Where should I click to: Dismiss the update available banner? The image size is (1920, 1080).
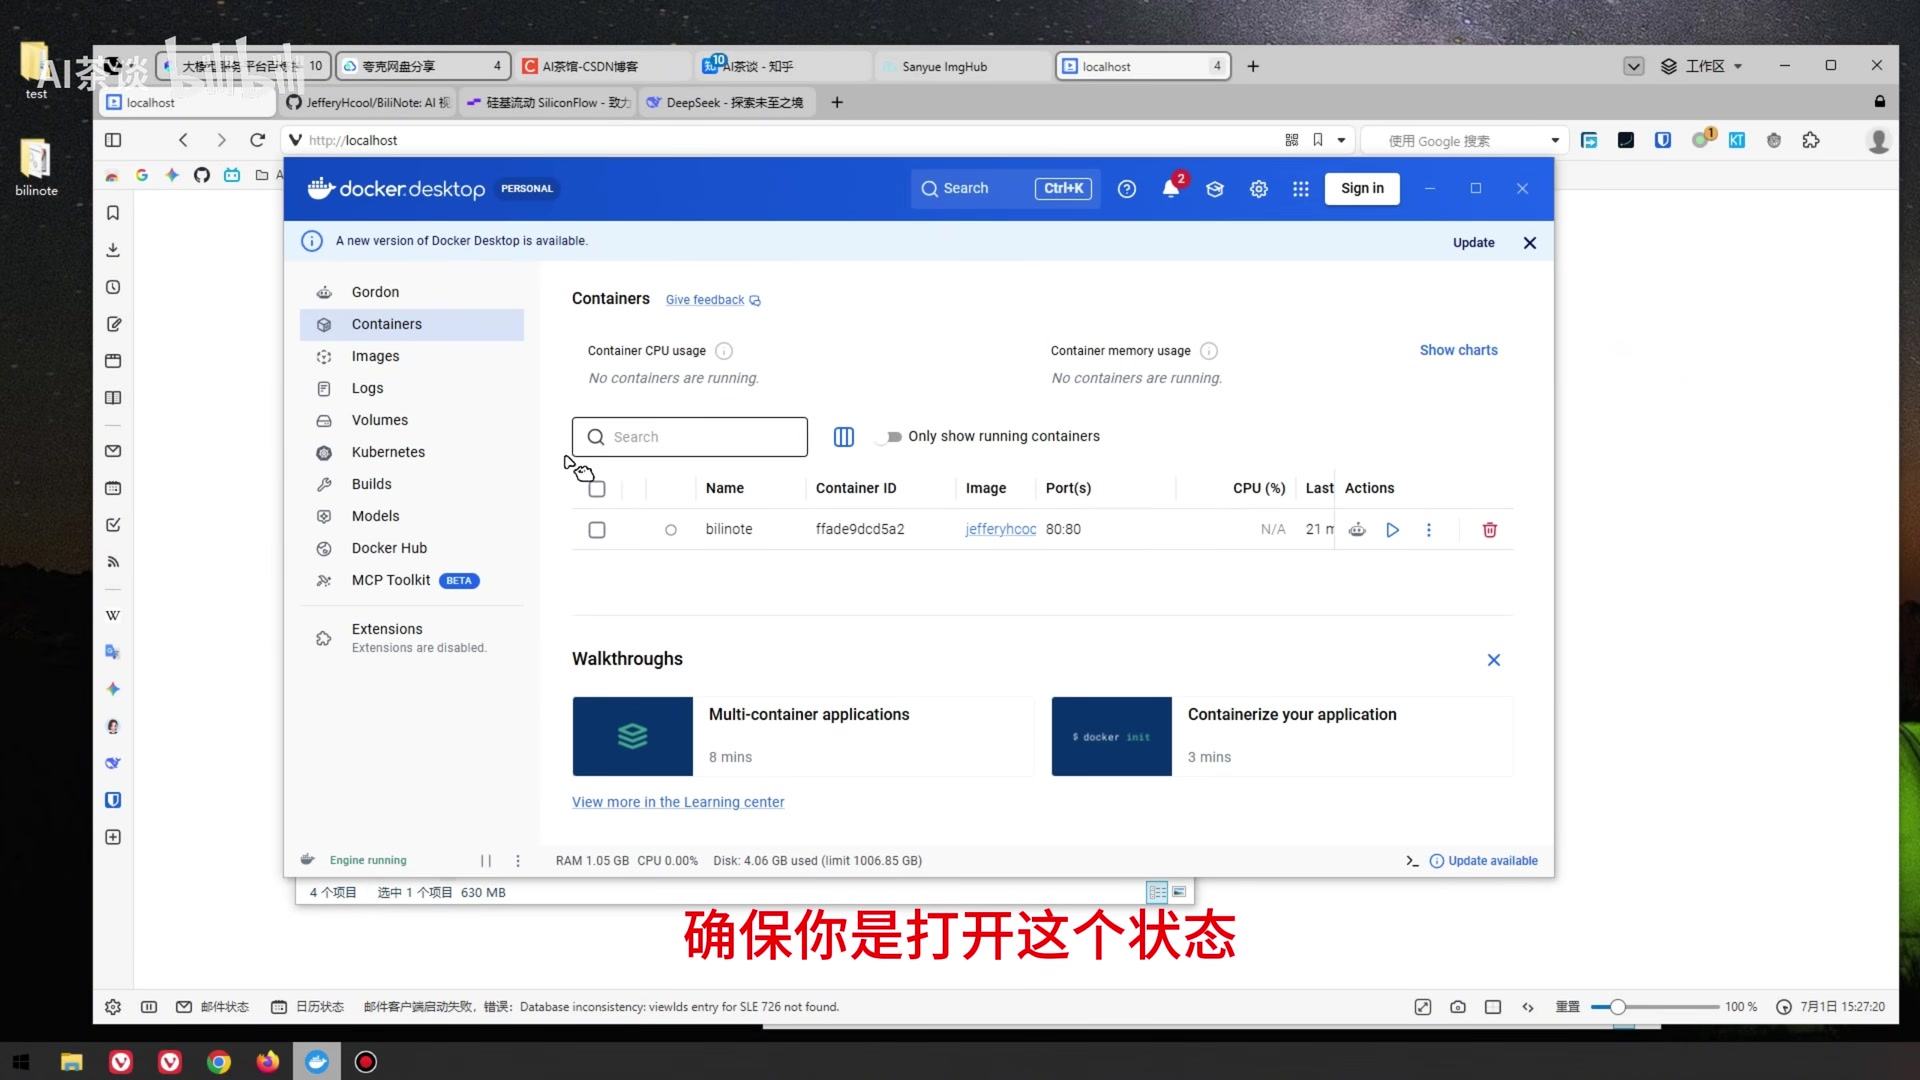click(1530, 243)
